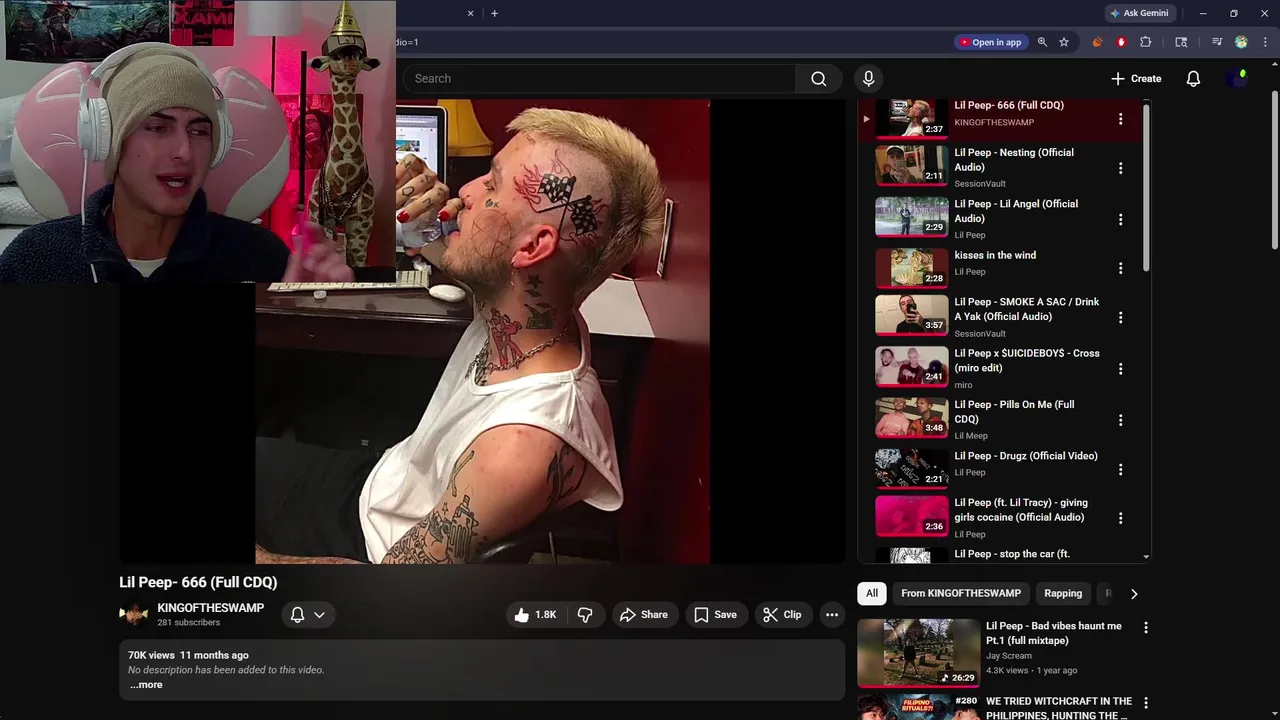Close the current browser tab
This screenshot has width=1280, height=720.
click(x=470, y=13)
